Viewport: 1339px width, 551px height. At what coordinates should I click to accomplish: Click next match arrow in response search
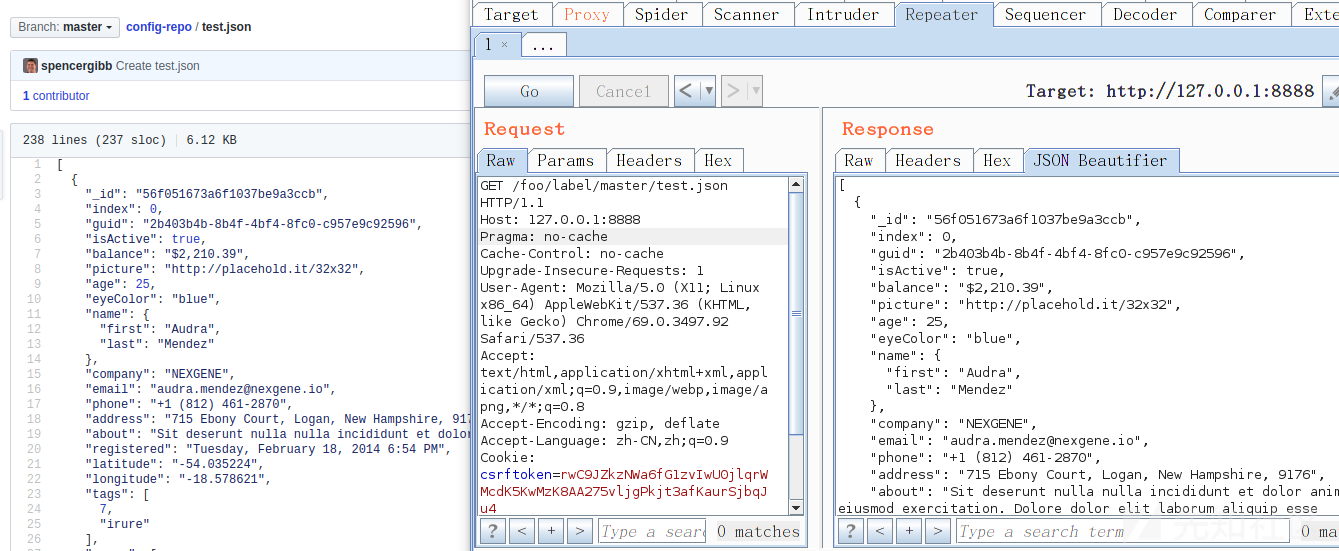[938, 531]
